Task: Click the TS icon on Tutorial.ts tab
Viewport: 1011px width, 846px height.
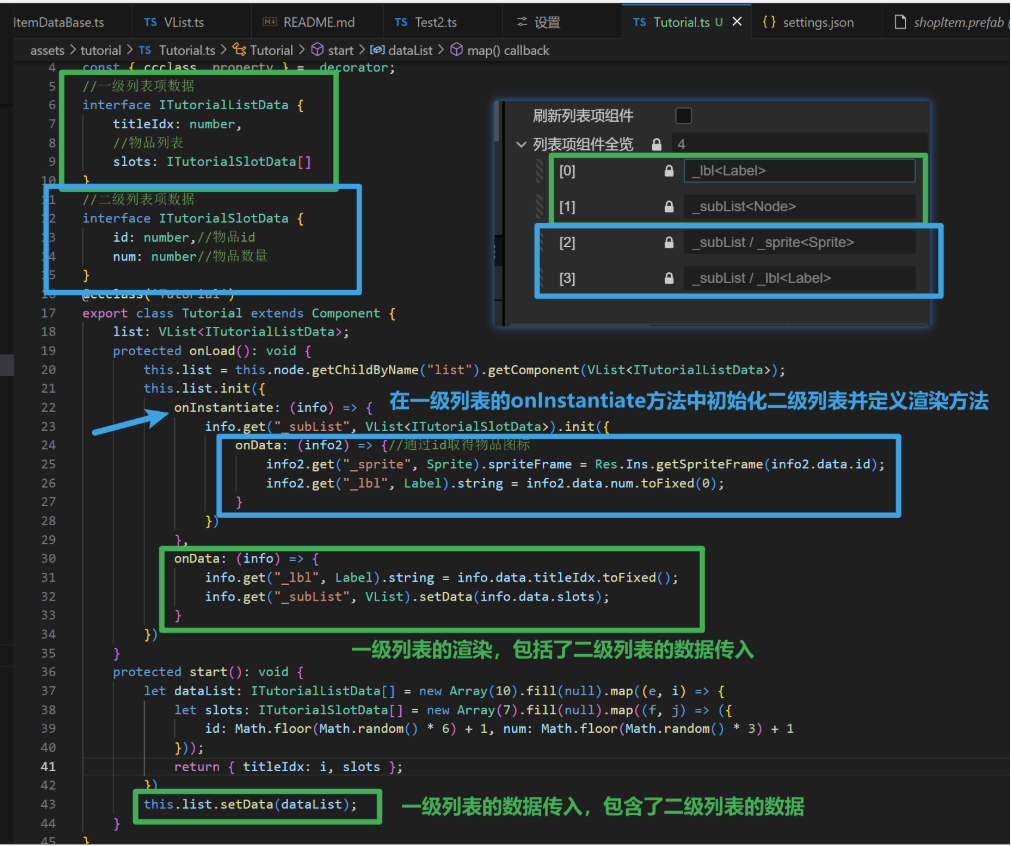Action: (640, 23)
